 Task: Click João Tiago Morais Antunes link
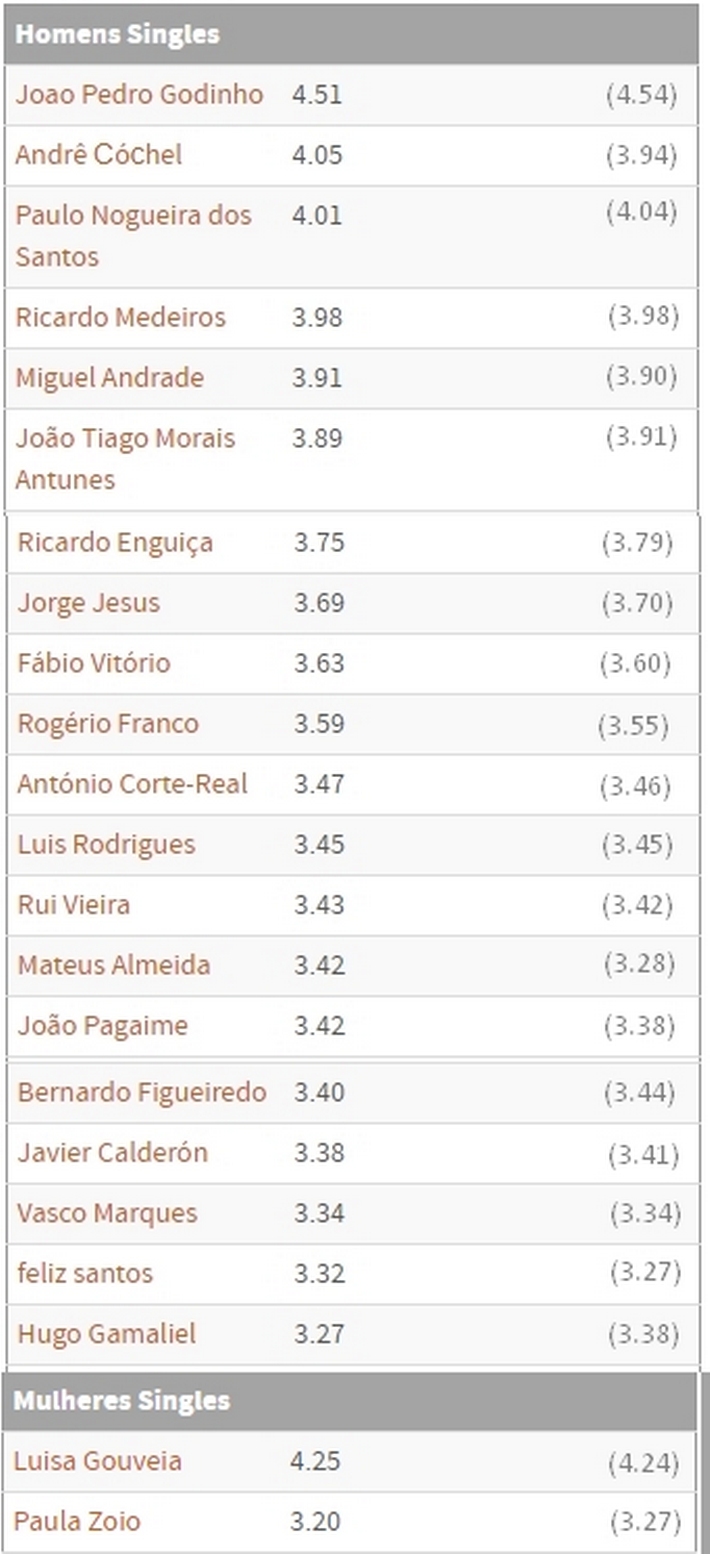click(x=125, y=439)
